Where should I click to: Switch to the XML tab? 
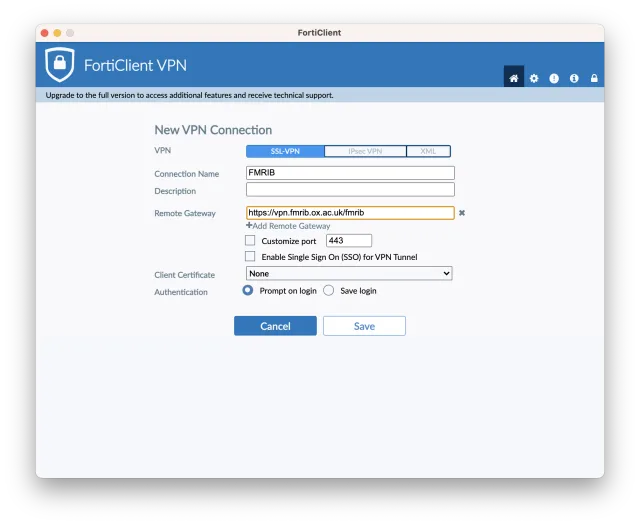click(x=428, y=151)
